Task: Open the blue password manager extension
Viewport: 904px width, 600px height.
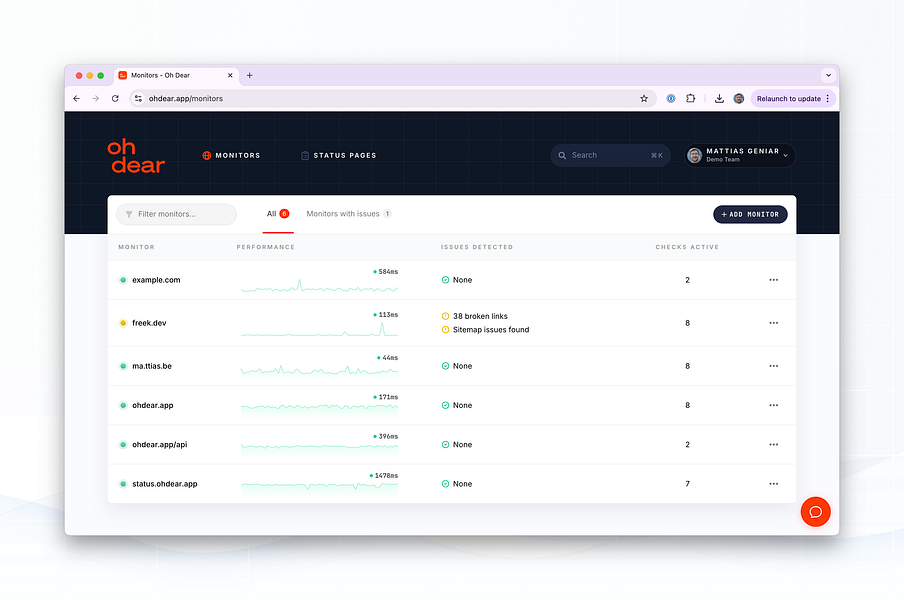Action: (x=671, y=99)
